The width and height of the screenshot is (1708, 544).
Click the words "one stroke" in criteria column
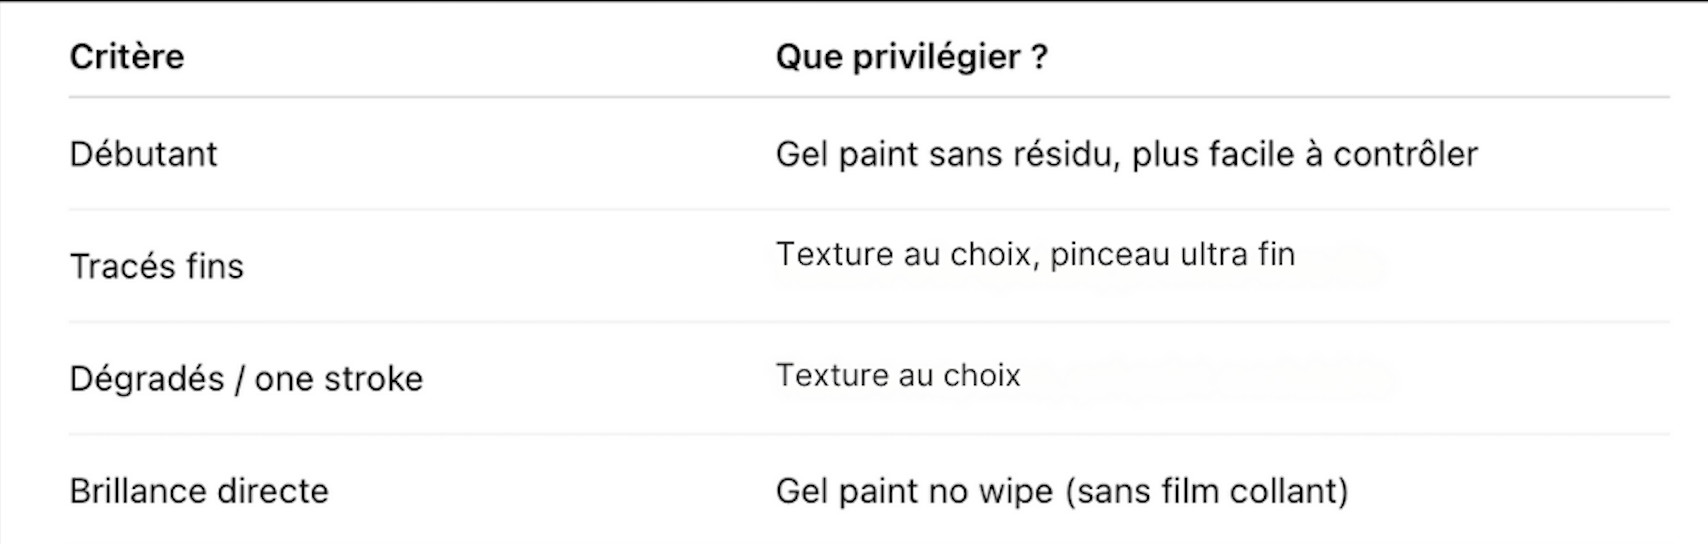(x=339, y=379)
